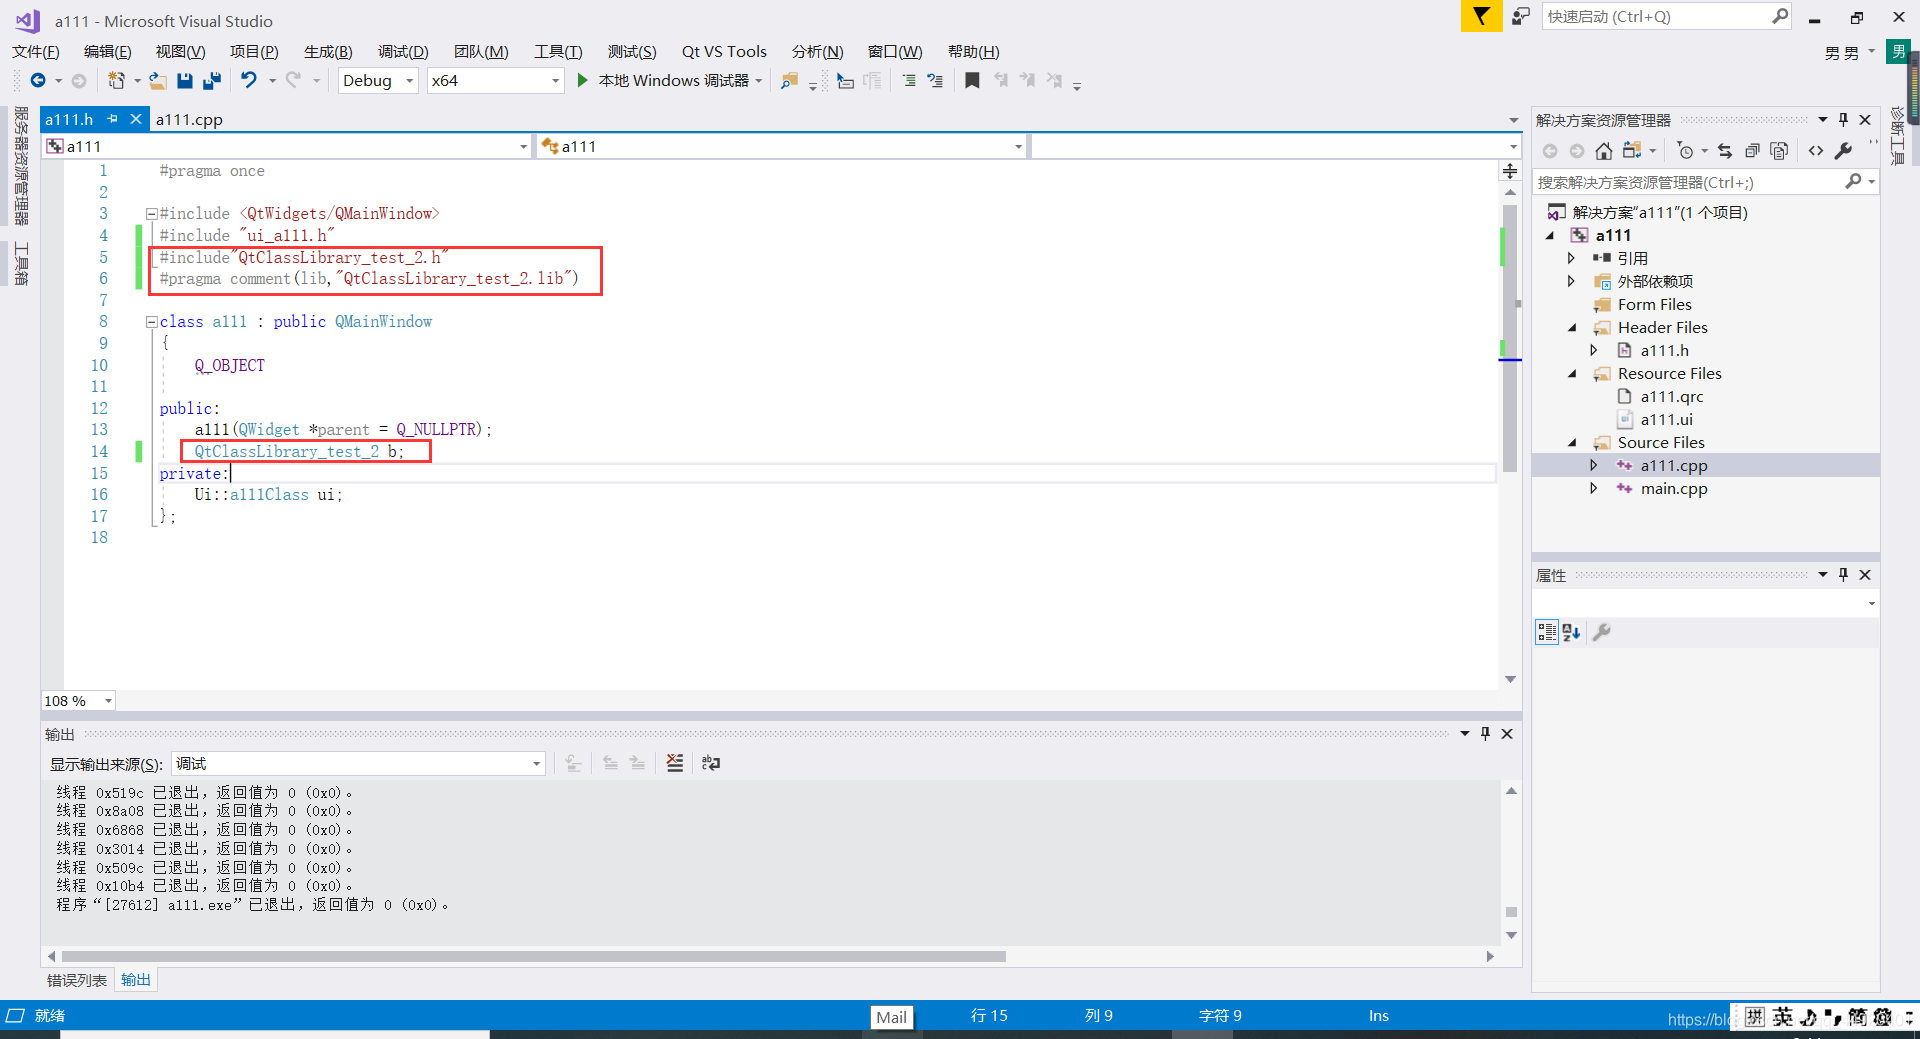Viewport: 1920px width, 1039px height.
Task: Toggle auto-hide pin on Output panel
Action: [x=1486, y=734]
